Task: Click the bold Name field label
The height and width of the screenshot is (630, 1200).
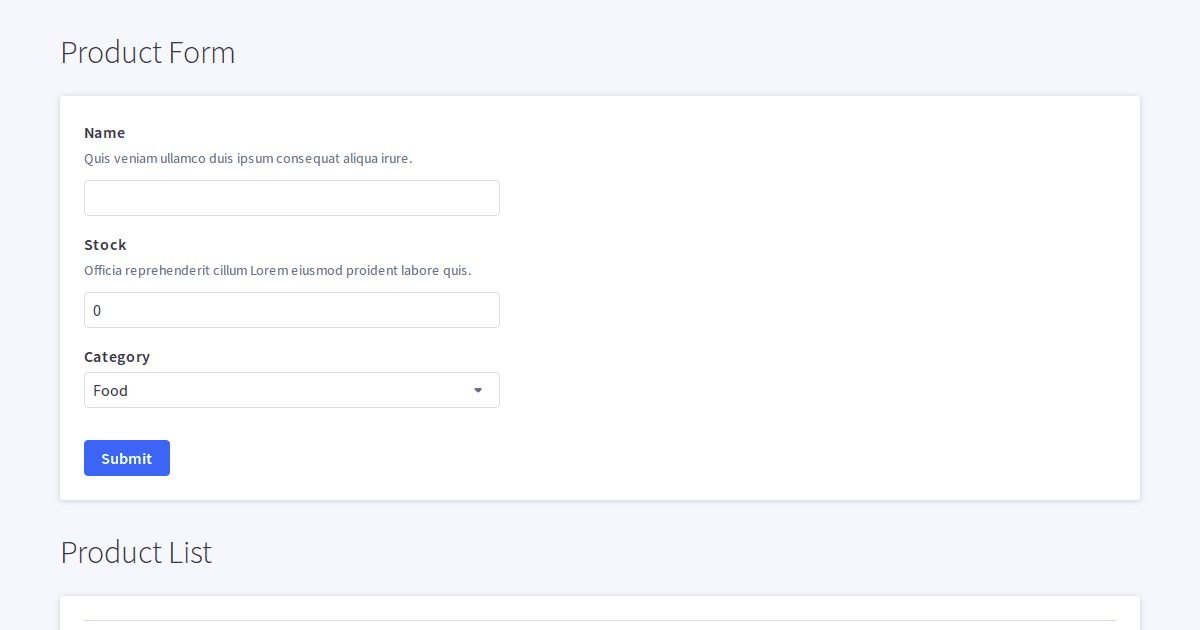Action: tap(104, 132)
